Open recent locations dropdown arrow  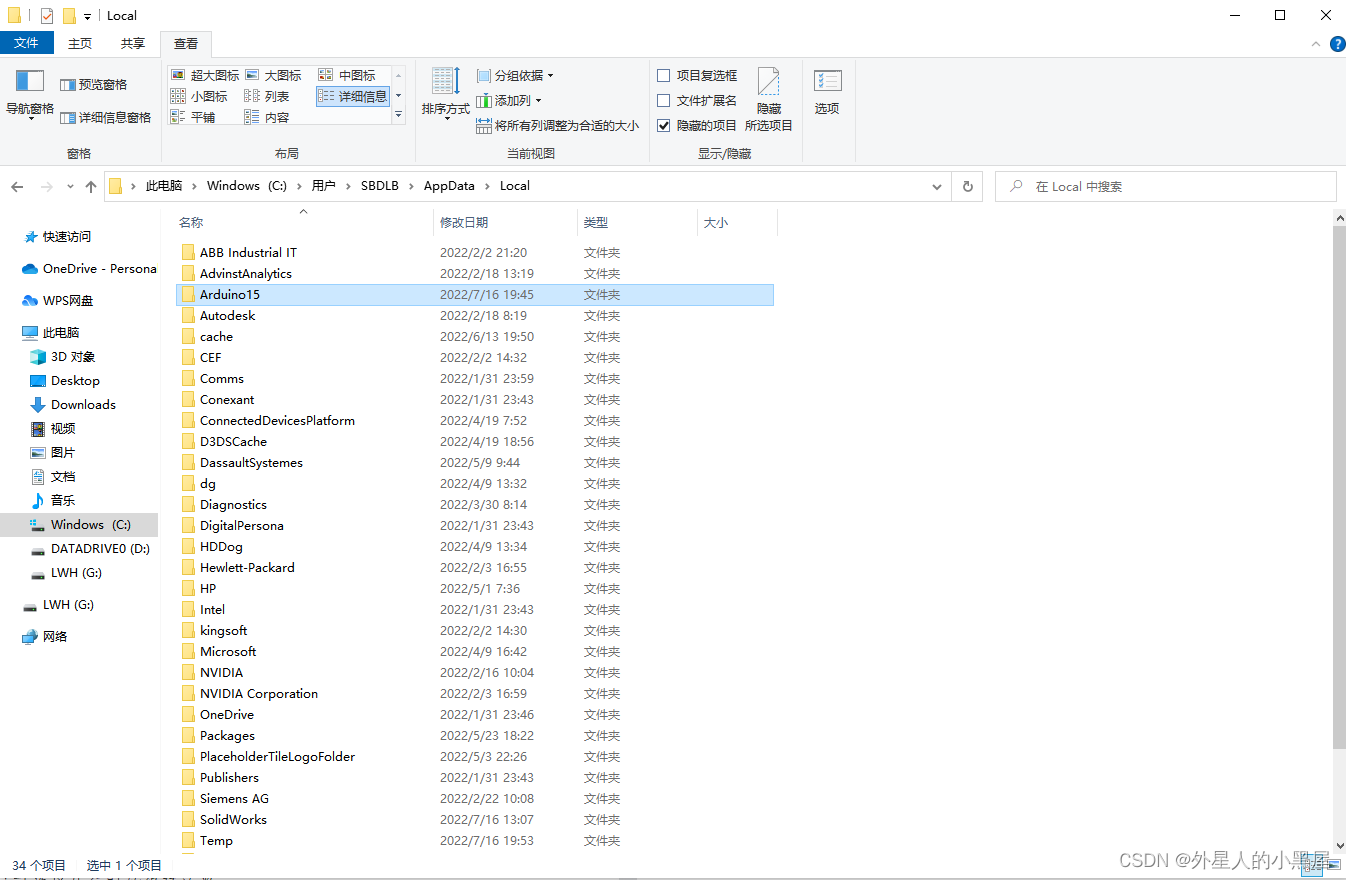coord(70,187)
